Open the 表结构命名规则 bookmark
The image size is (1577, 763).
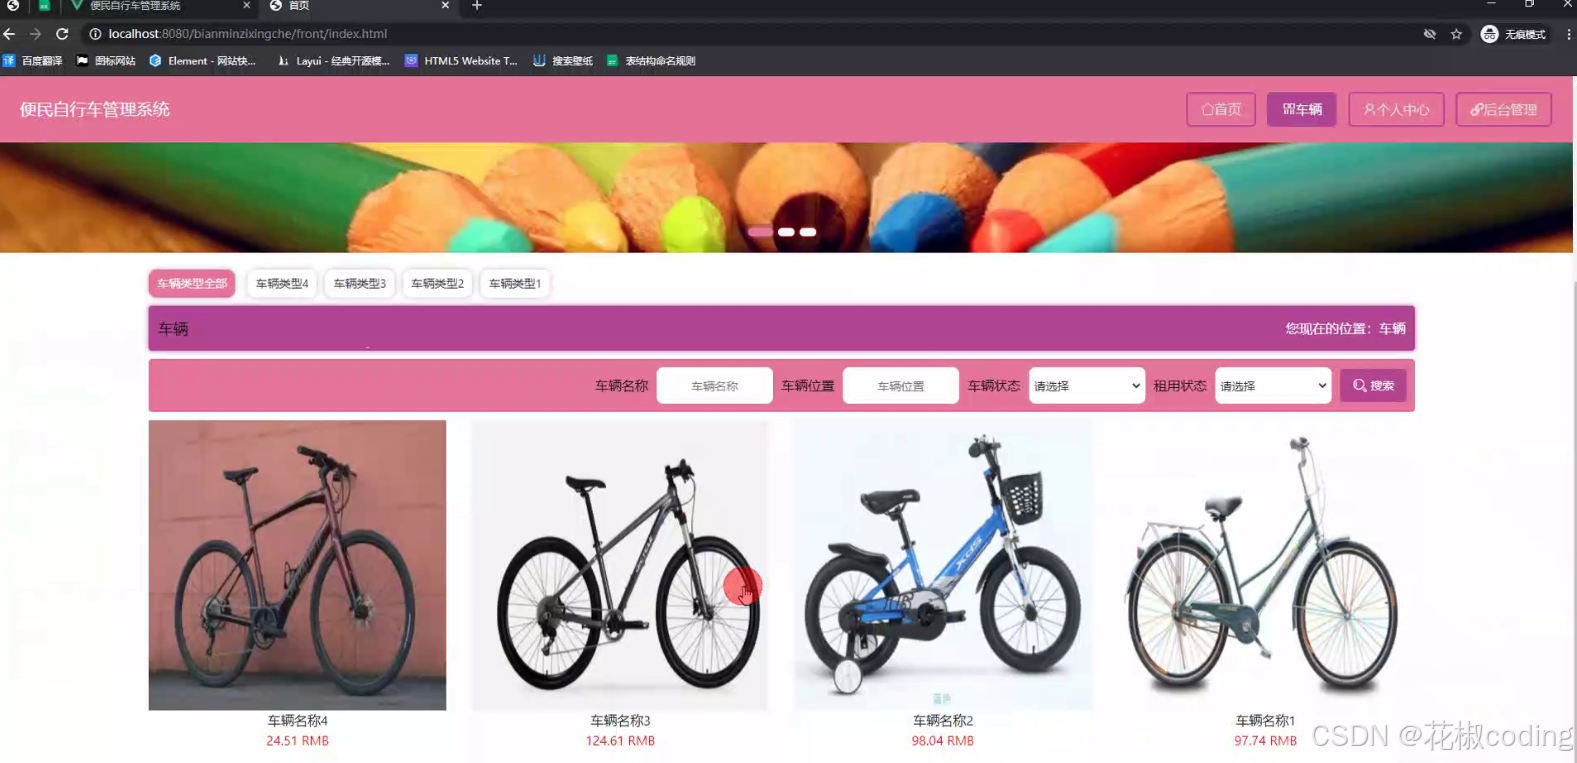[x=651, y=61]
